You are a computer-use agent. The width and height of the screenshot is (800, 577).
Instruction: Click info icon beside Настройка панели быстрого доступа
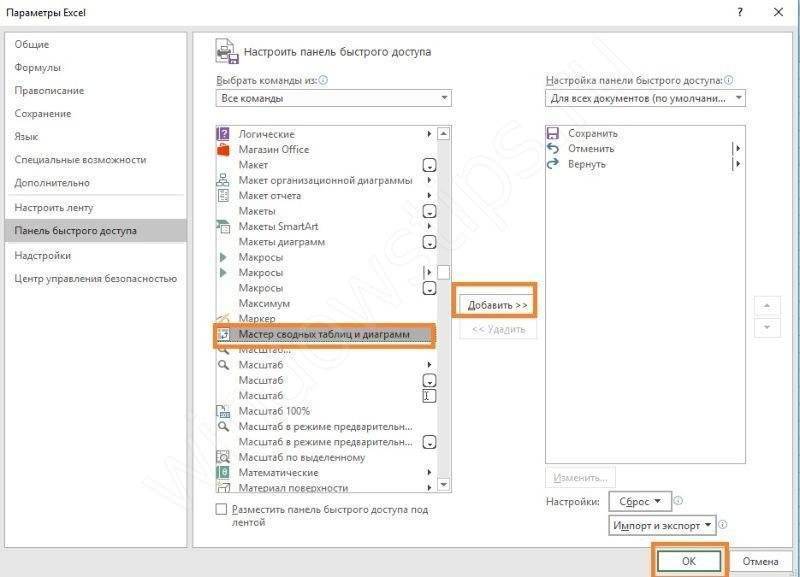[x=729, y=80]
